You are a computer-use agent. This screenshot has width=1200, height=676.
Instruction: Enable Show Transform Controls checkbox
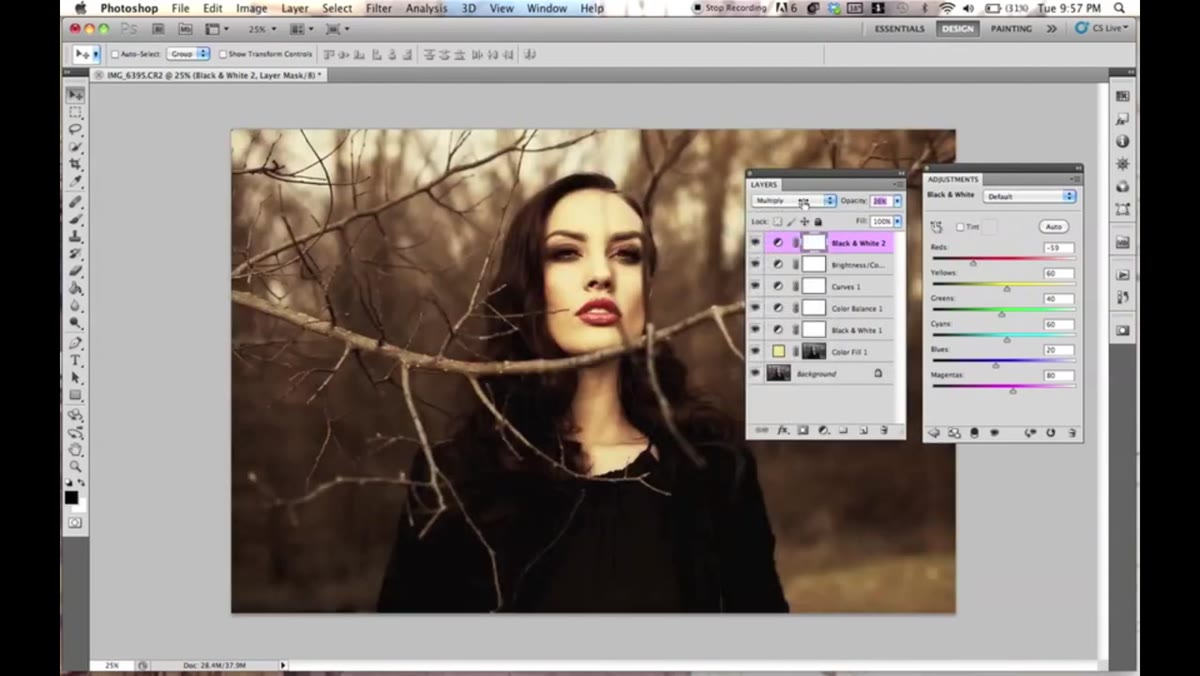(x=223, y=54)
